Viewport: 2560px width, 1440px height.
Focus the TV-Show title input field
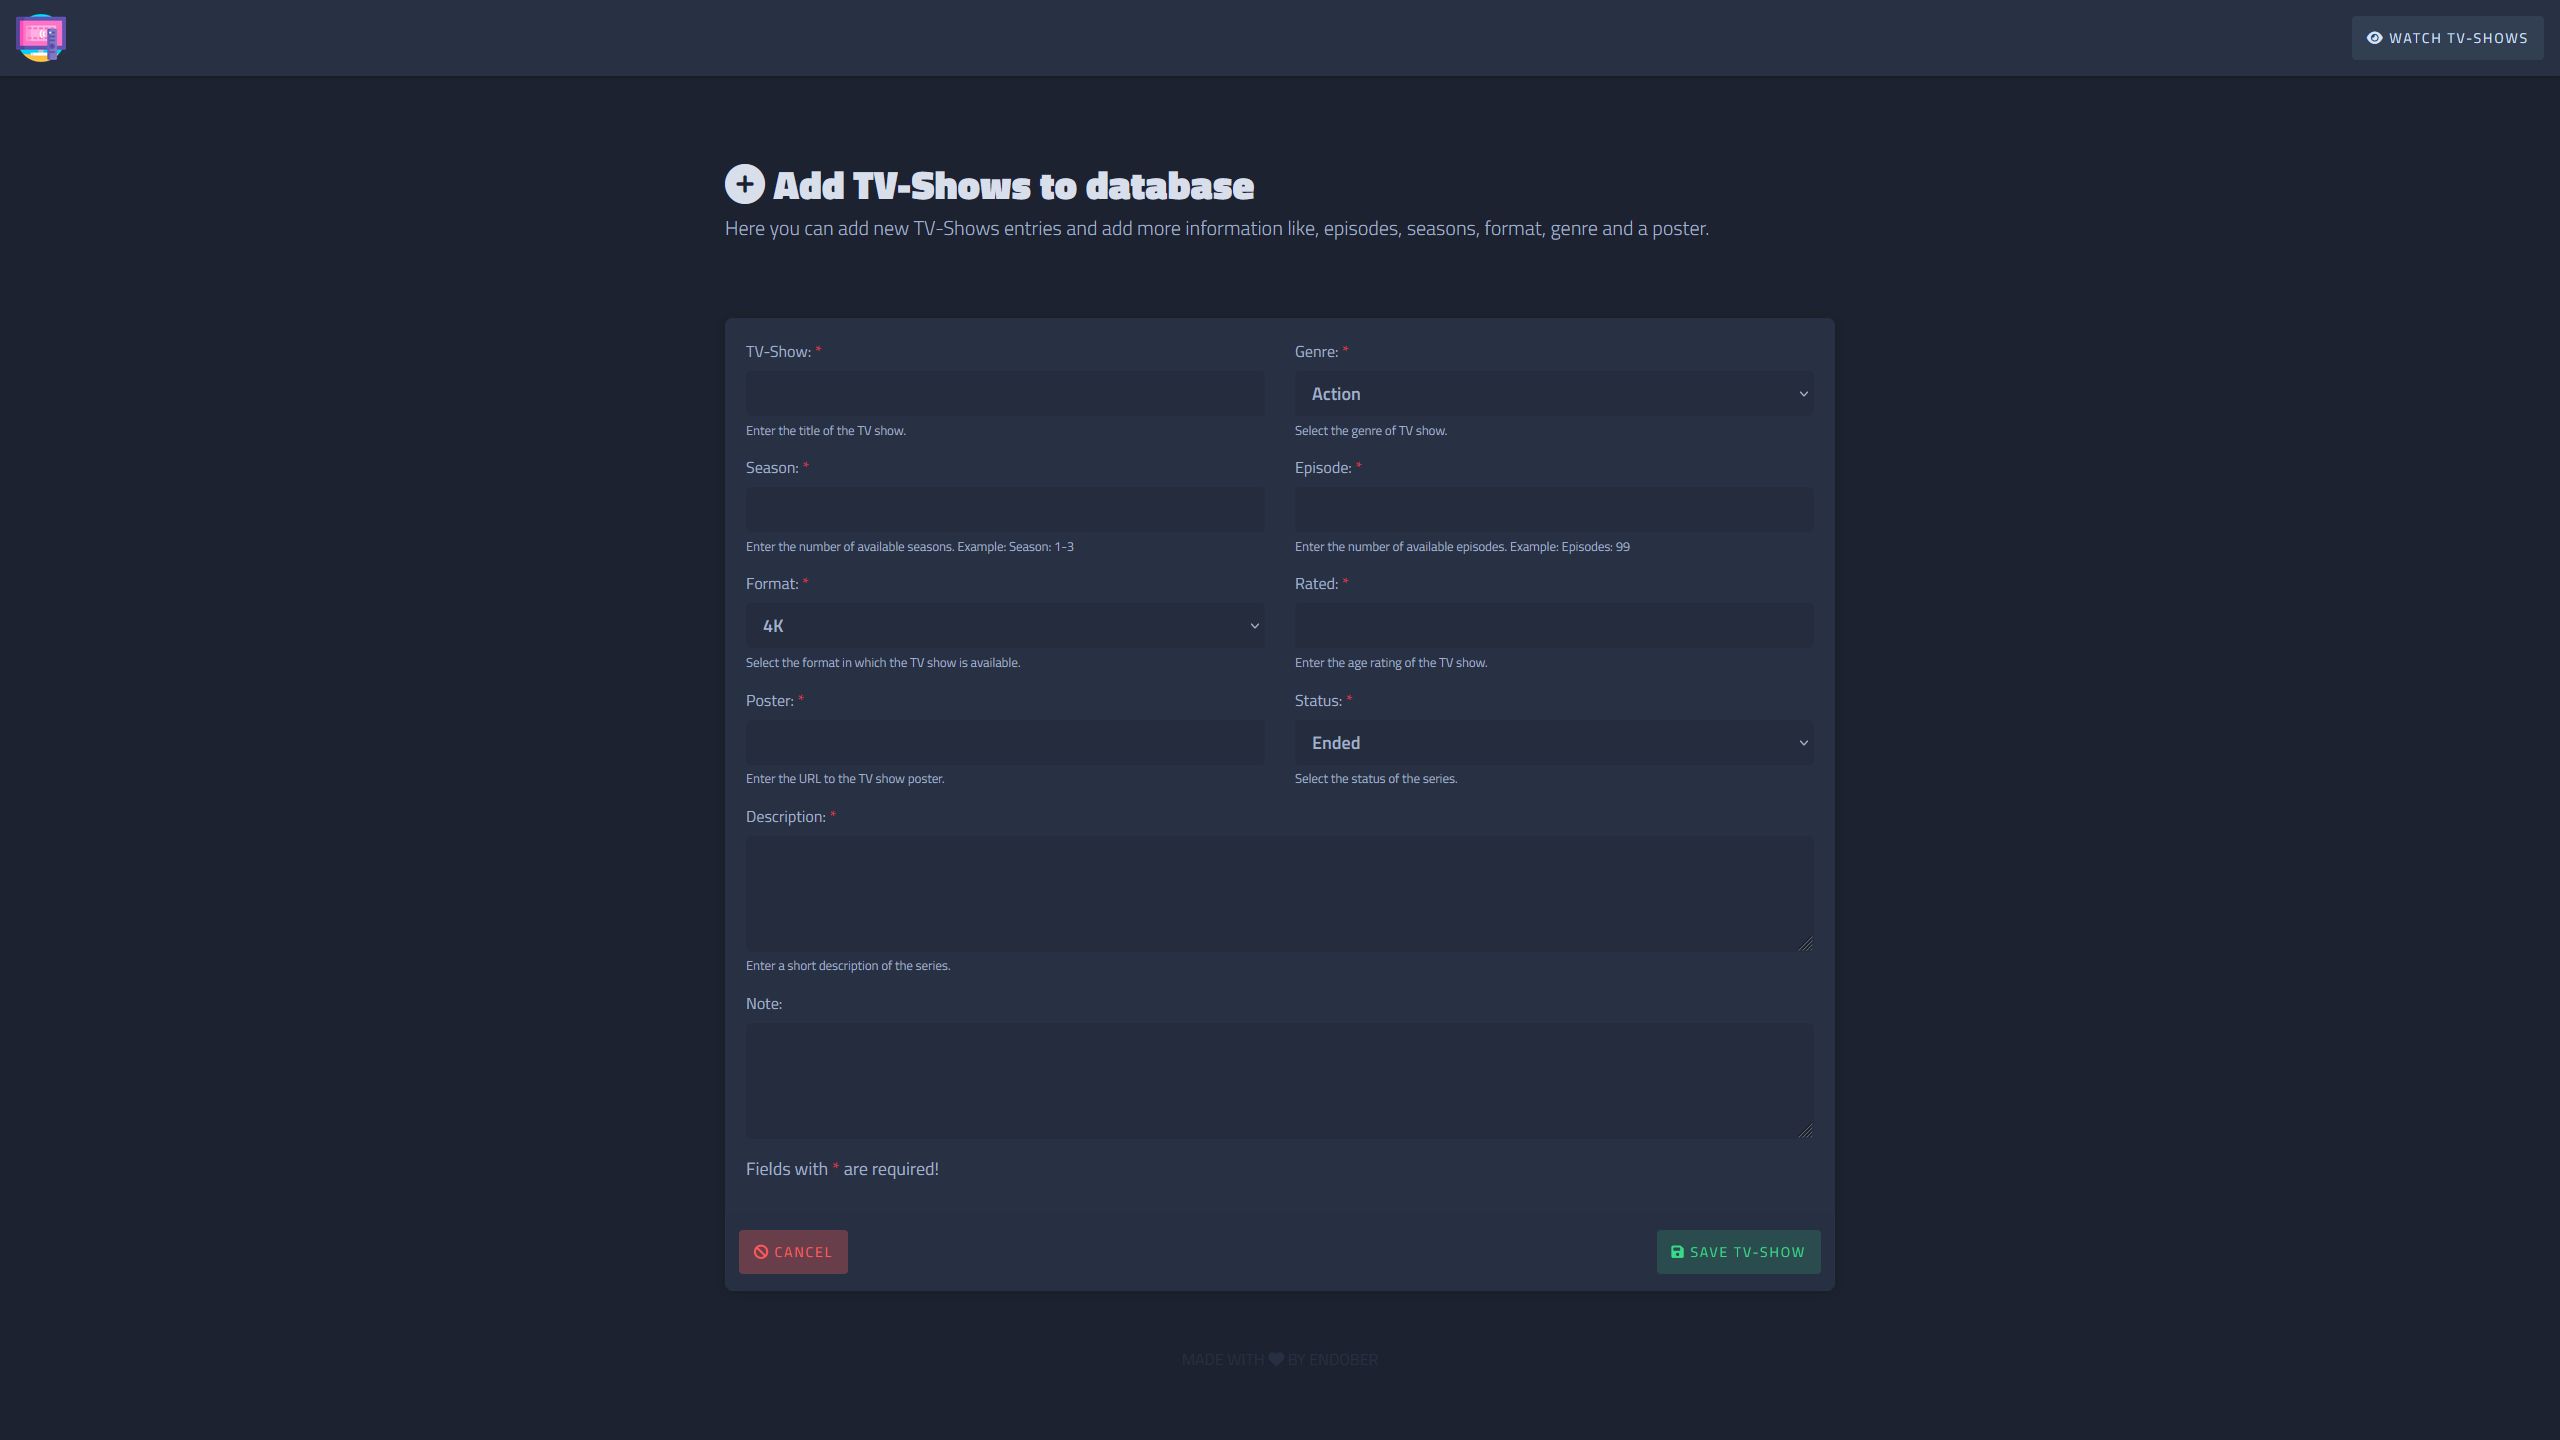pos(1004,394)
